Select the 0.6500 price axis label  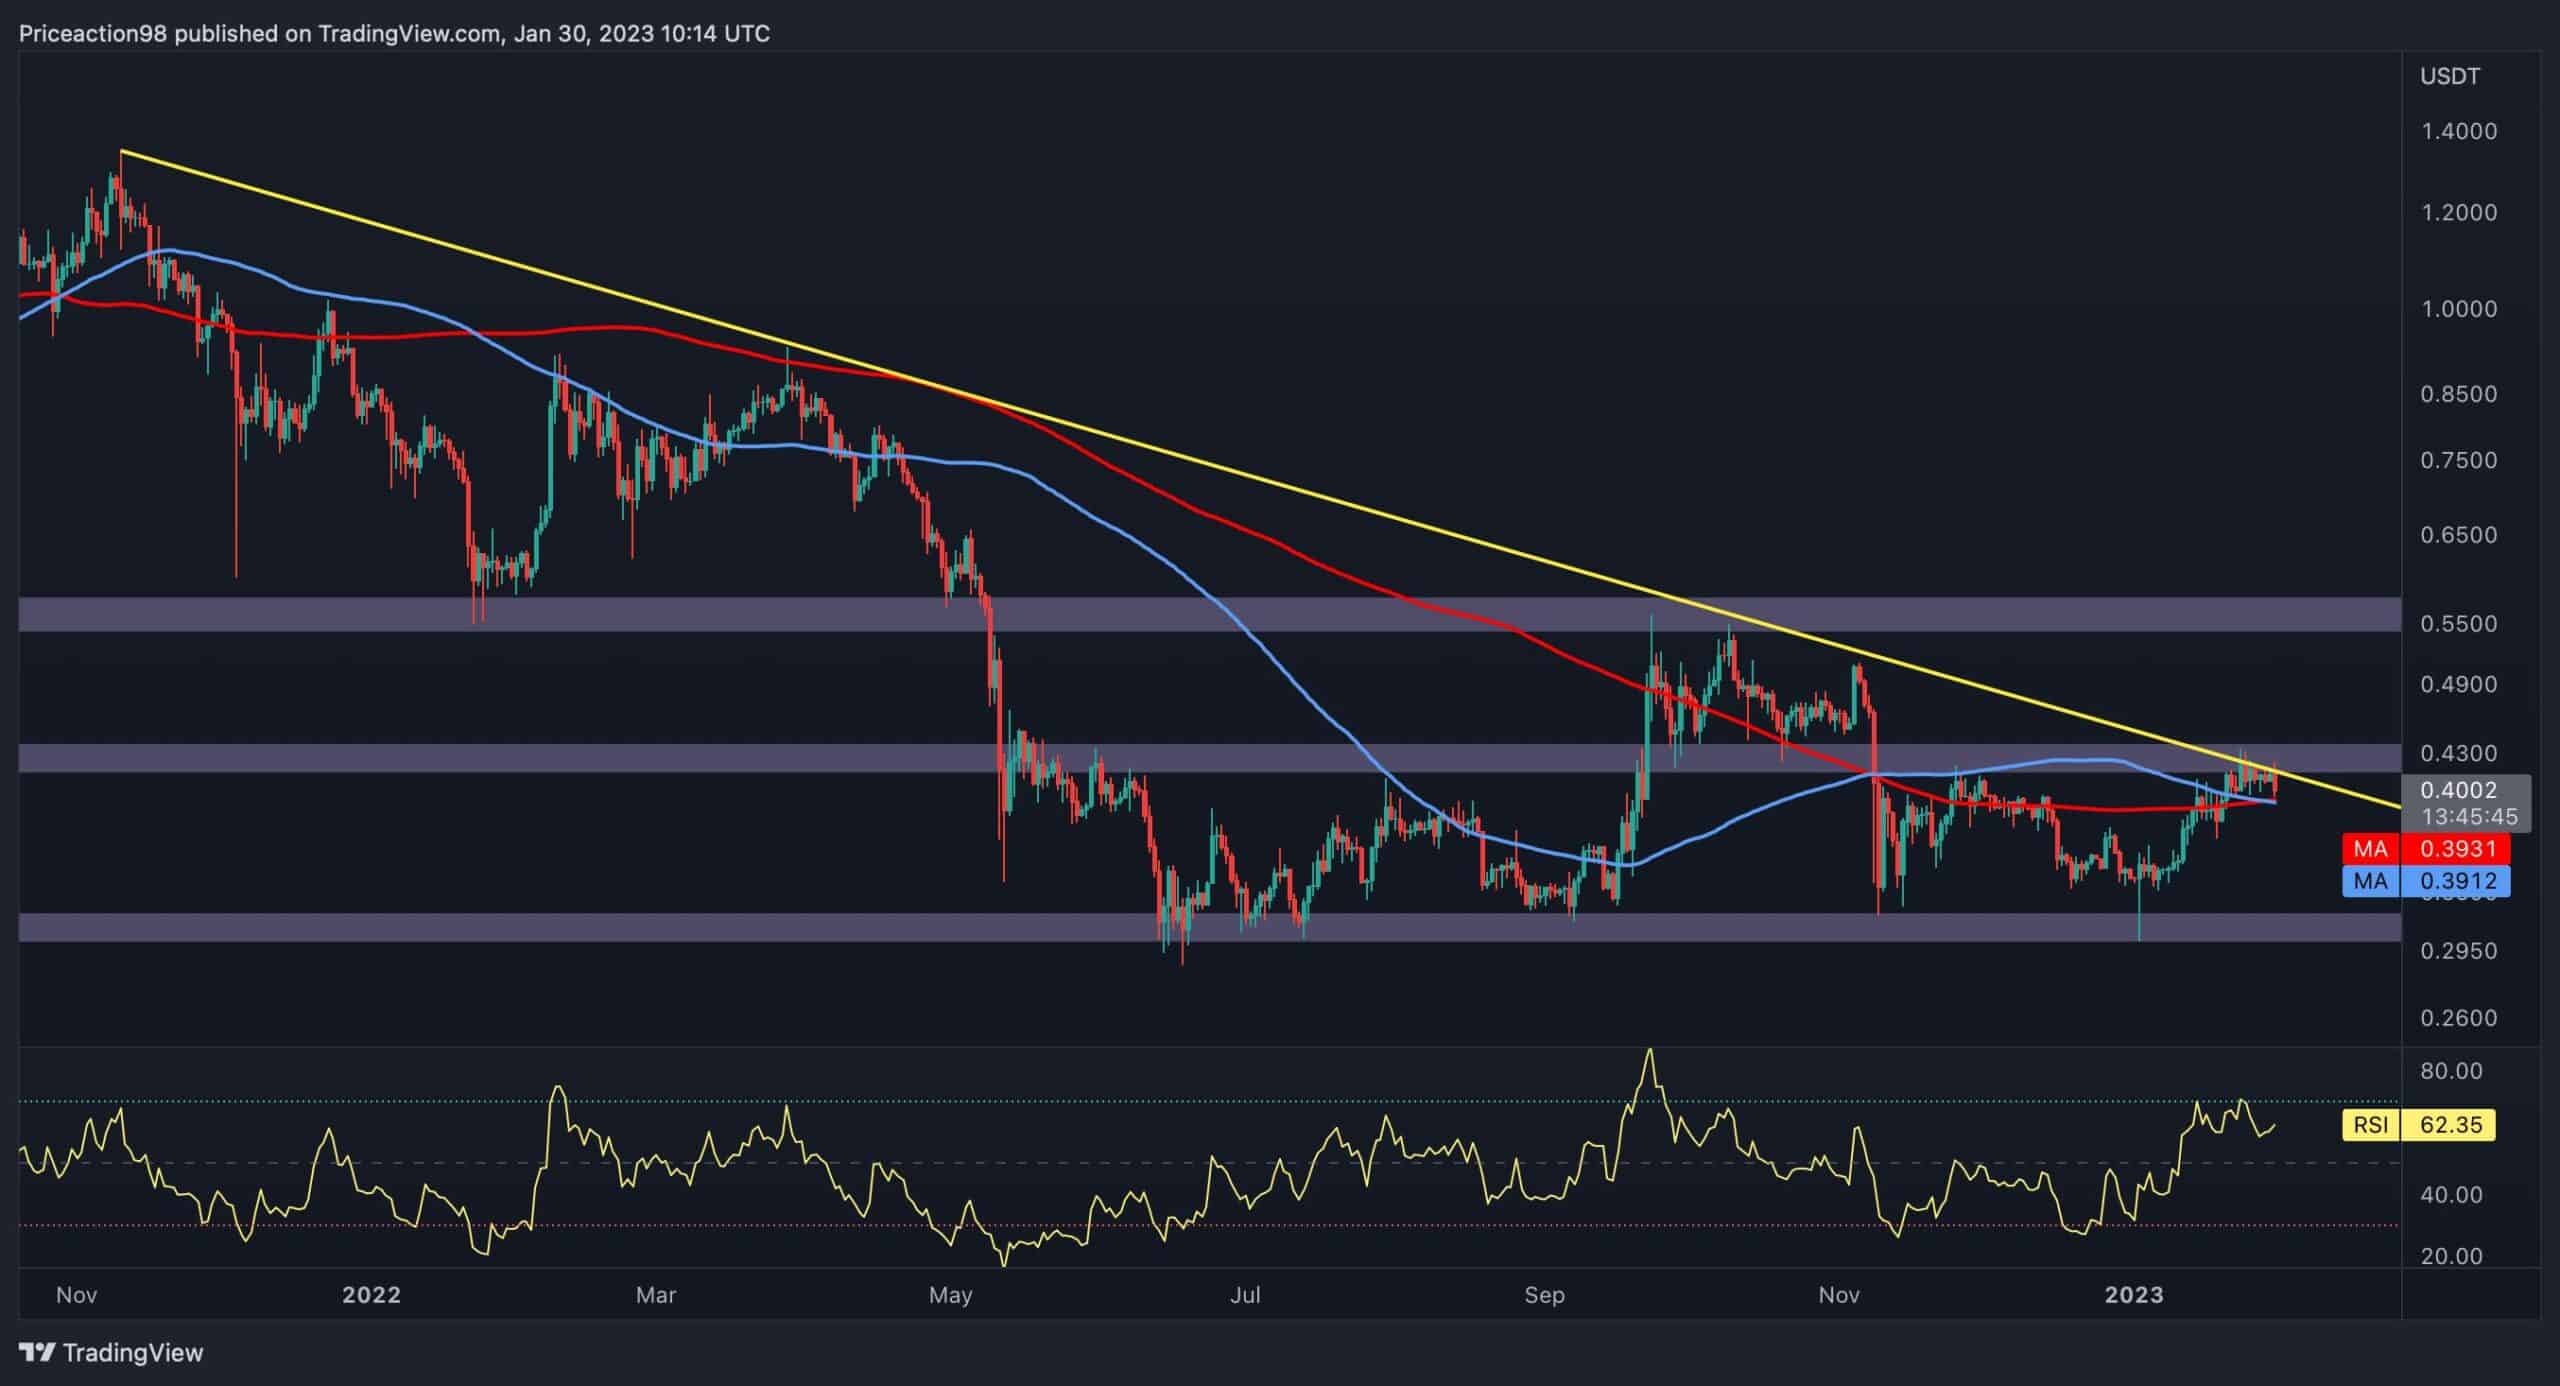click(2459, 535)
